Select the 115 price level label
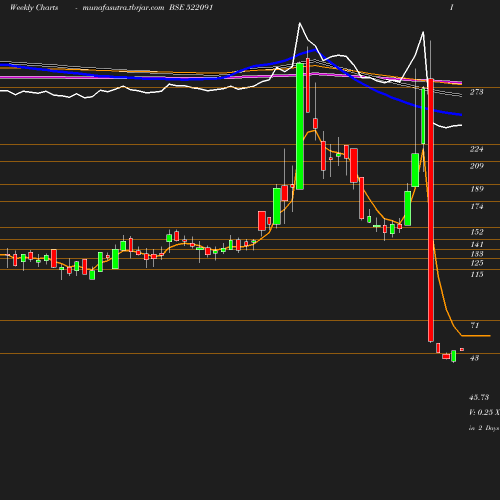 (477, 274)
